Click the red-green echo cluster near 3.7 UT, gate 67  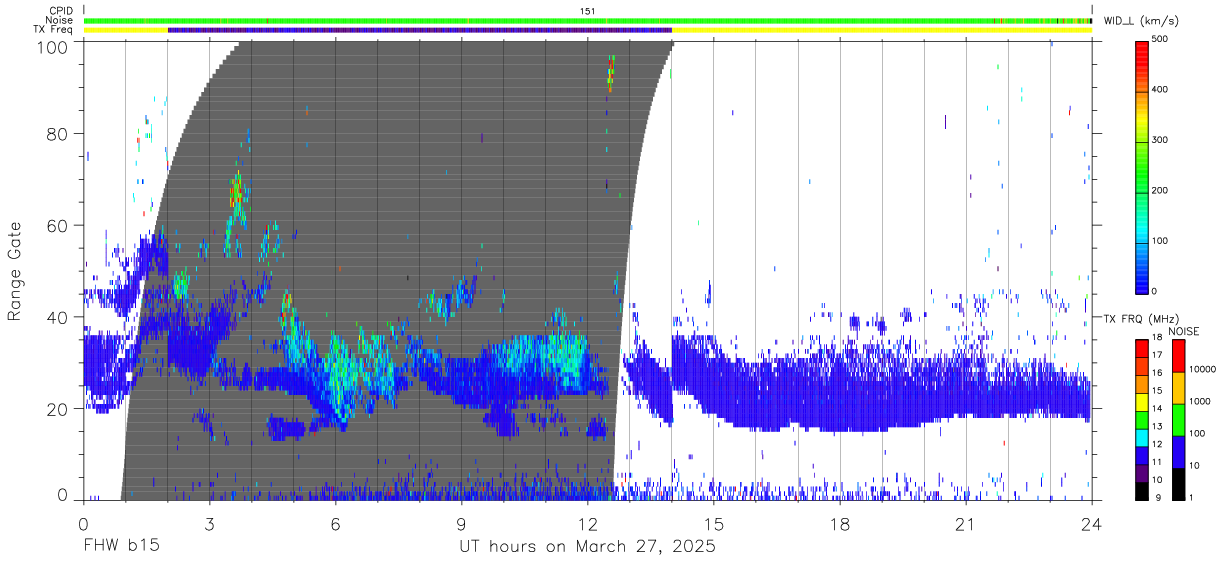tap(236, 187)
